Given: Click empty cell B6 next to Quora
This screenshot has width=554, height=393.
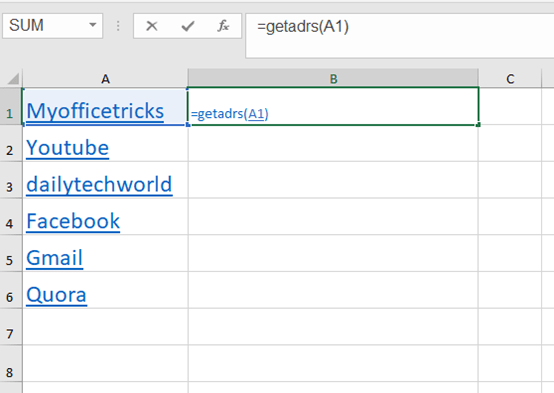Looking at the screenshot, I should tap(333, 291).
